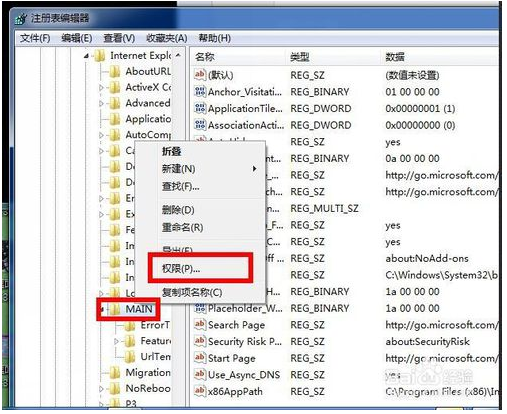Image resolution: width=507 pixels, height=414 pixels.
Task: Open the 收藏夹(A) menu
Action: [167, 38]
